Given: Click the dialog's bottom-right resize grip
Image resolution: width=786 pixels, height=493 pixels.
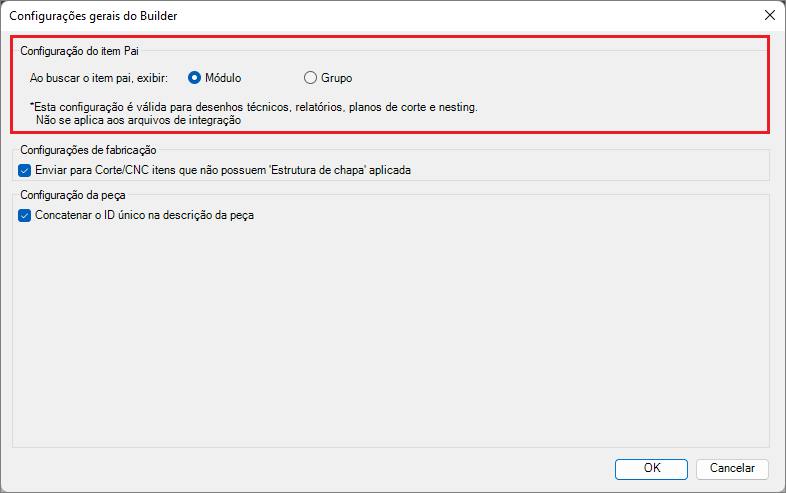Looking at the screenshot, I should 780,487.
